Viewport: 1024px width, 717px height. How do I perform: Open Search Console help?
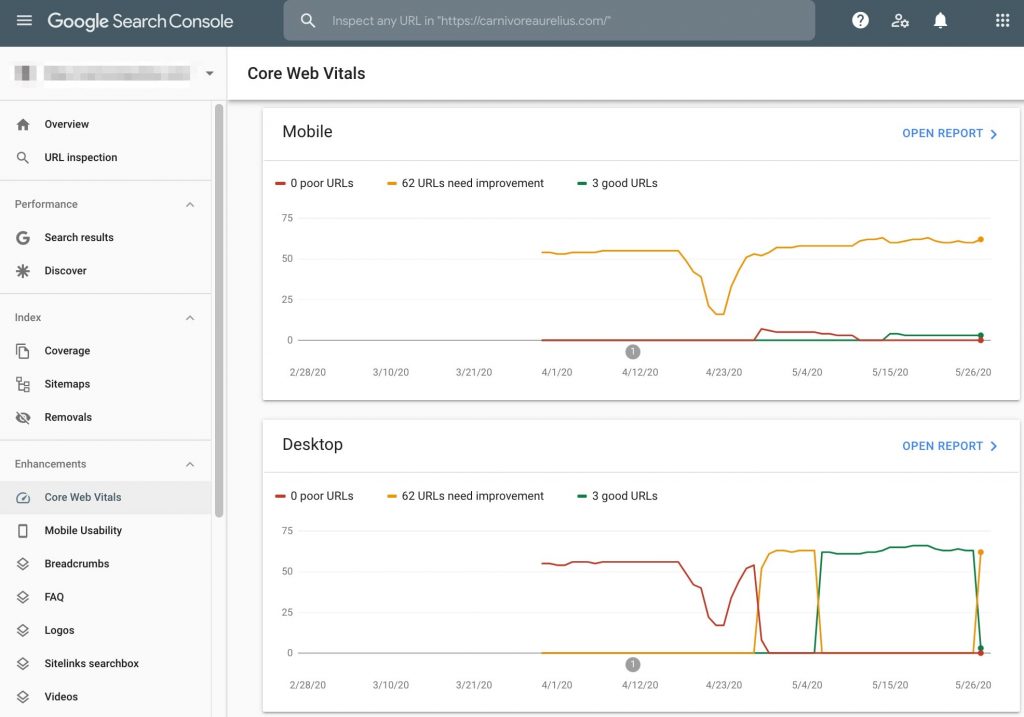(860, 20)
